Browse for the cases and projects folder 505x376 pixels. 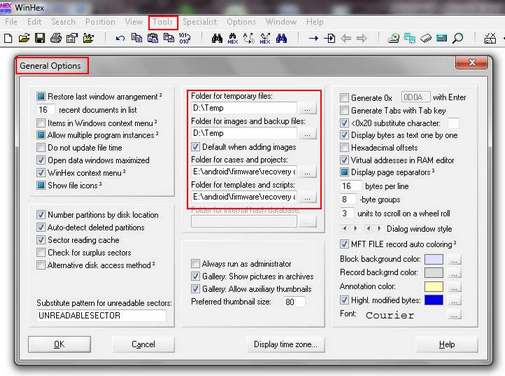308,172
